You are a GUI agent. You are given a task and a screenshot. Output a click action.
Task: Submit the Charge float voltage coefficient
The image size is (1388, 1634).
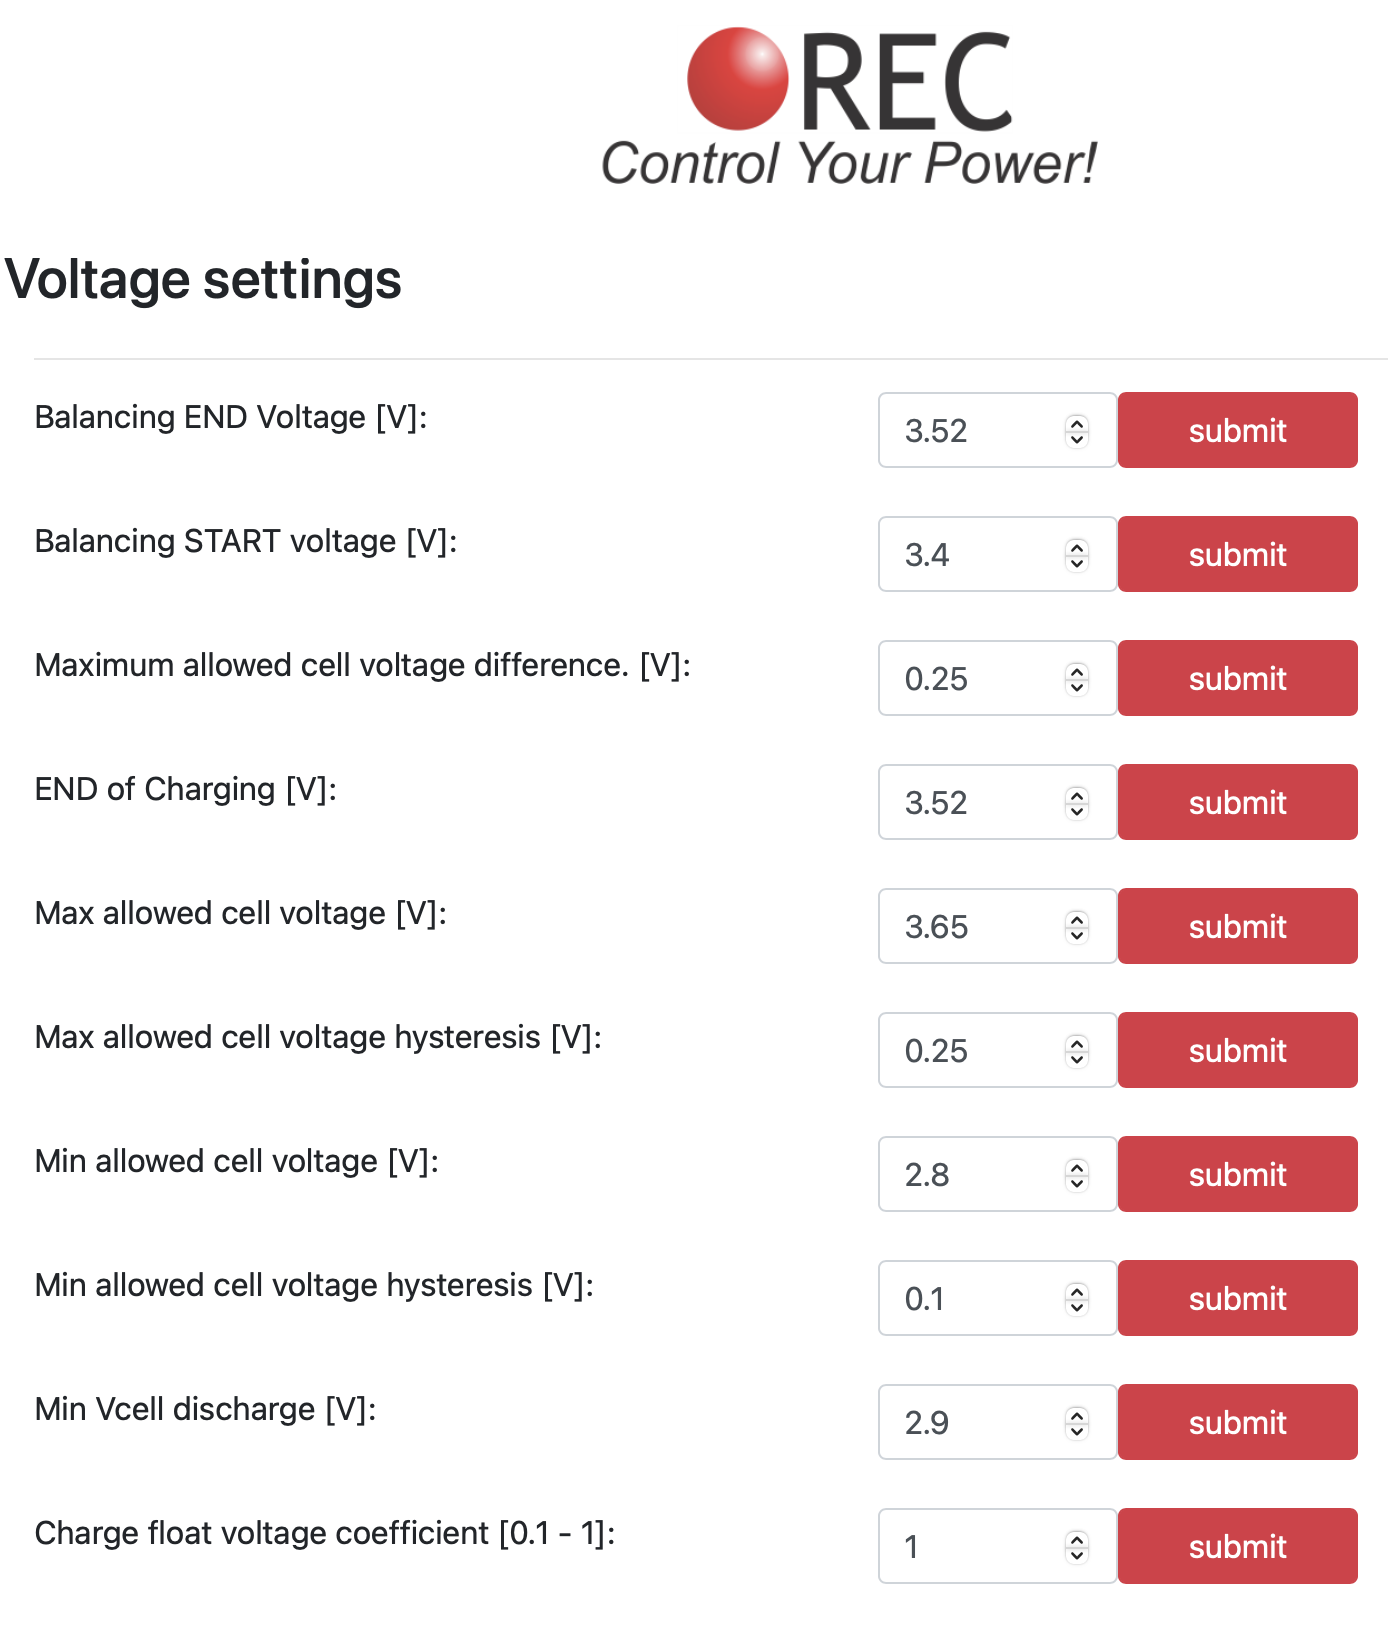click(x=1237, y=1547)
